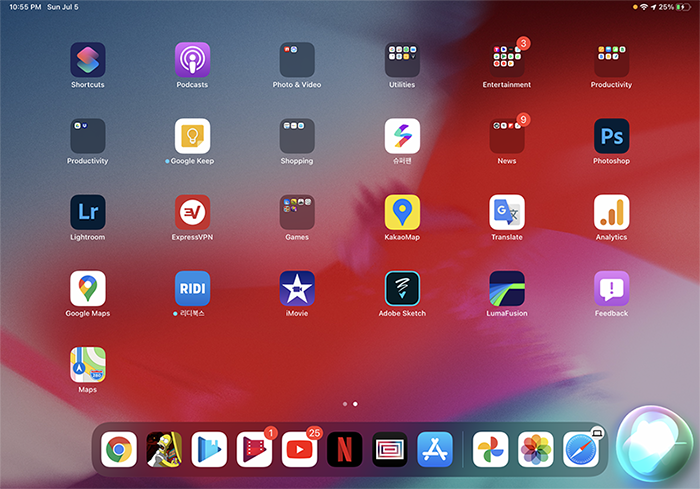Open the News folder with 9 badge
700x489 pixels.
click(x=507, y=136)
